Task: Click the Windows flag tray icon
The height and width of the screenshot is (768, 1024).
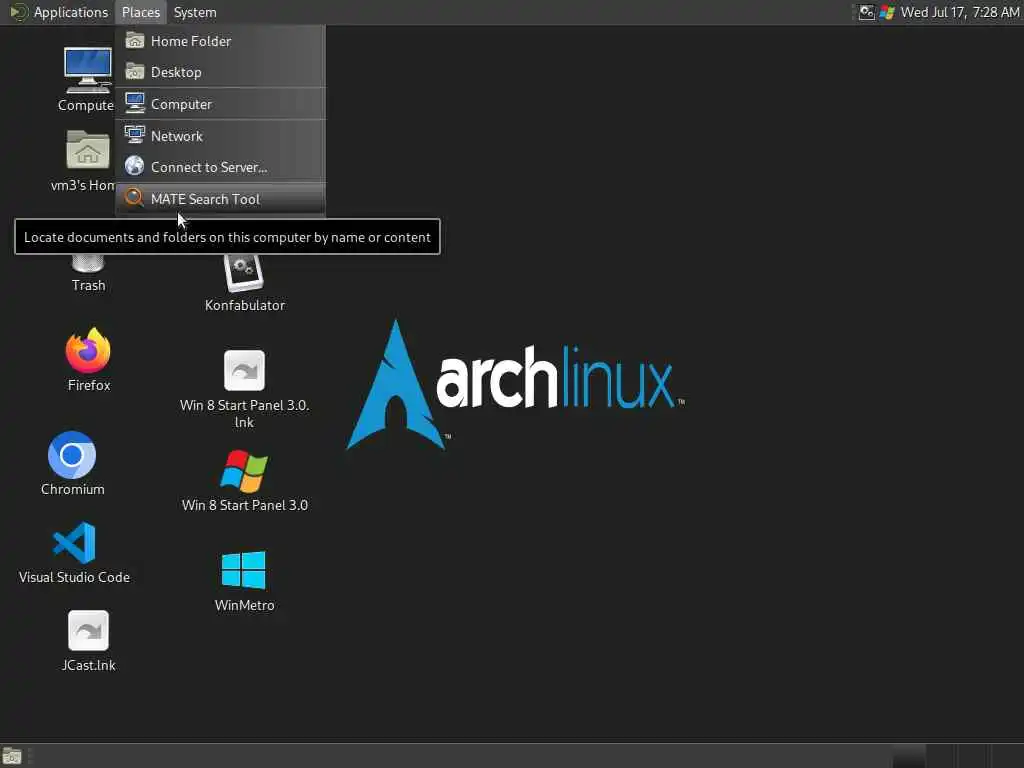Action: click(x=886, y=12)
